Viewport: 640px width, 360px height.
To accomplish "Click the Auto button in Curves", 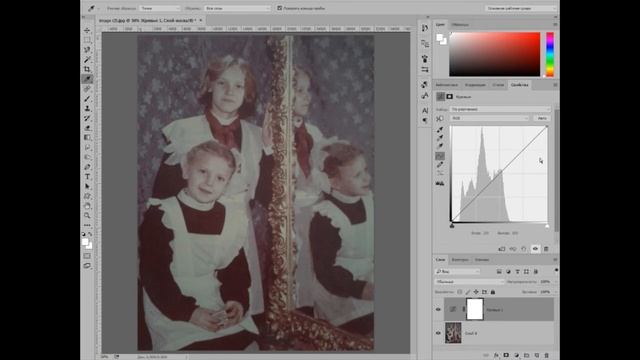I will (x=542, y=118).
